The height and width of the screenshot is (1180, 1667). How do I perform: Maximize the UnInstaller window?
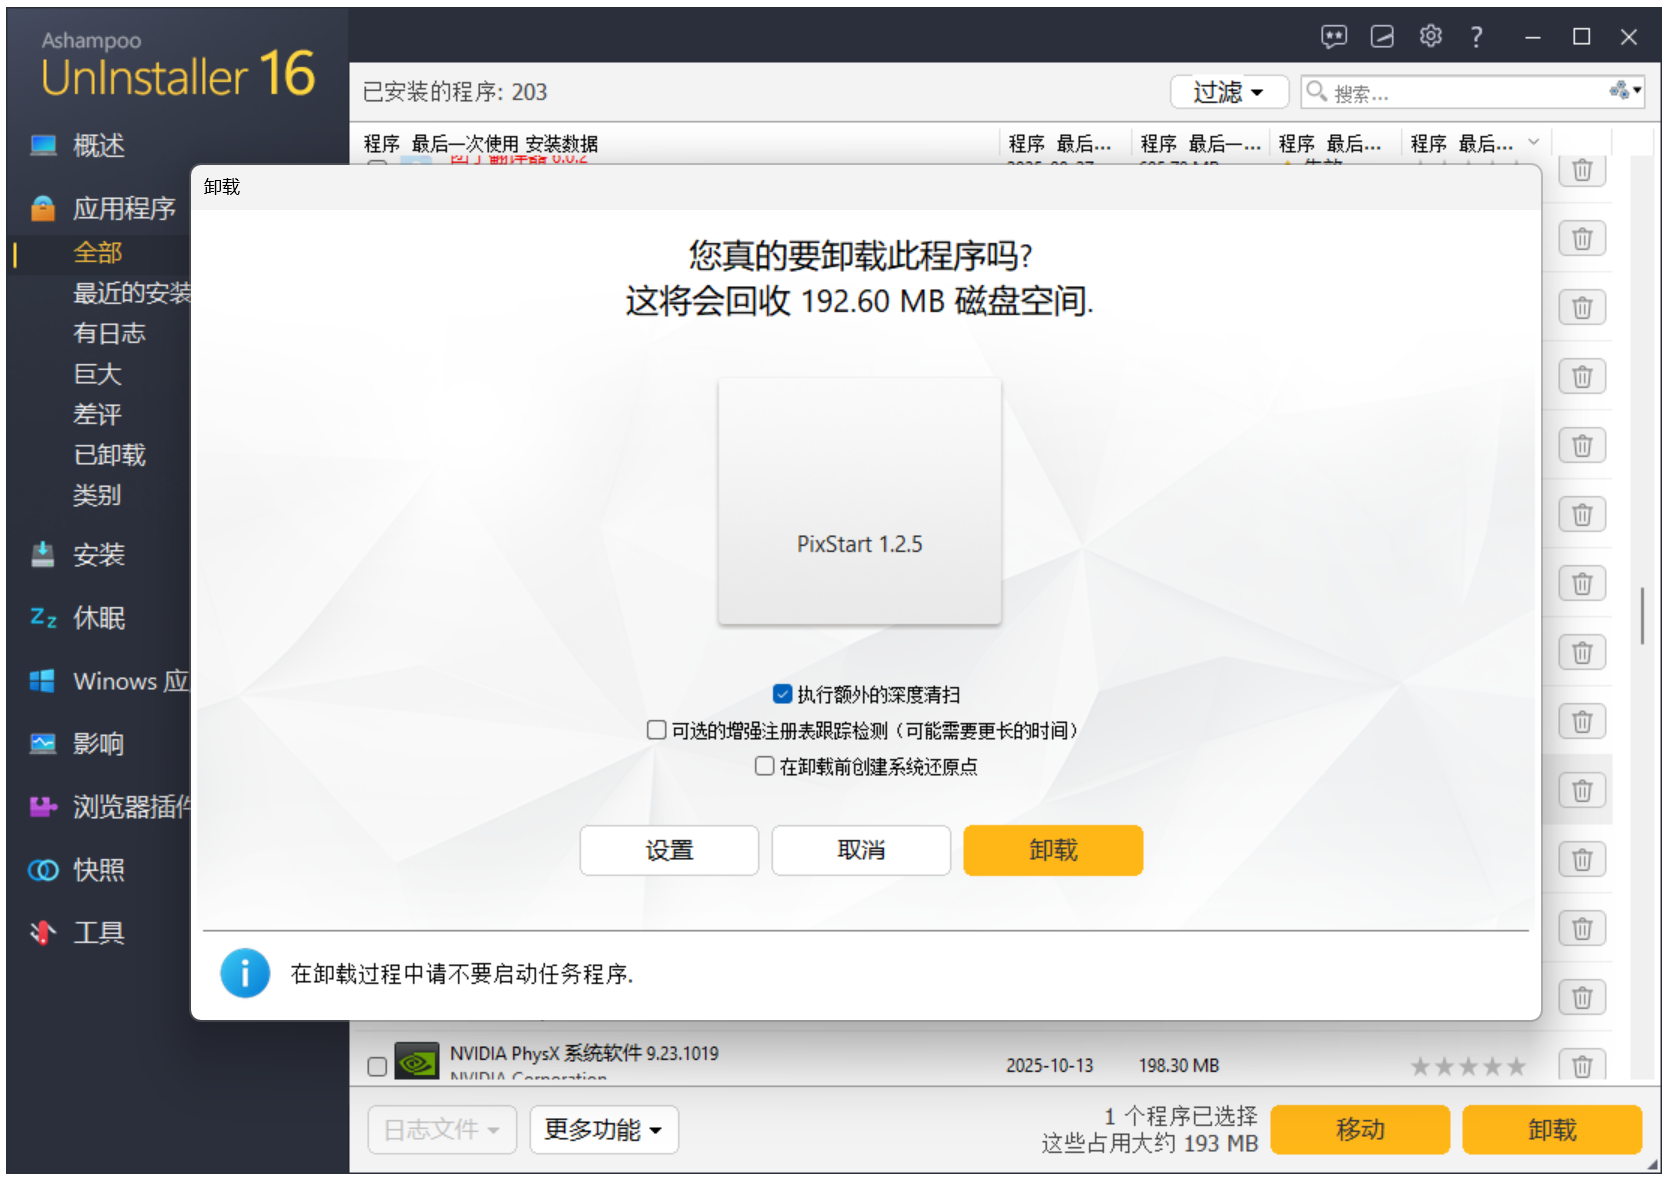pos(1581,37)
